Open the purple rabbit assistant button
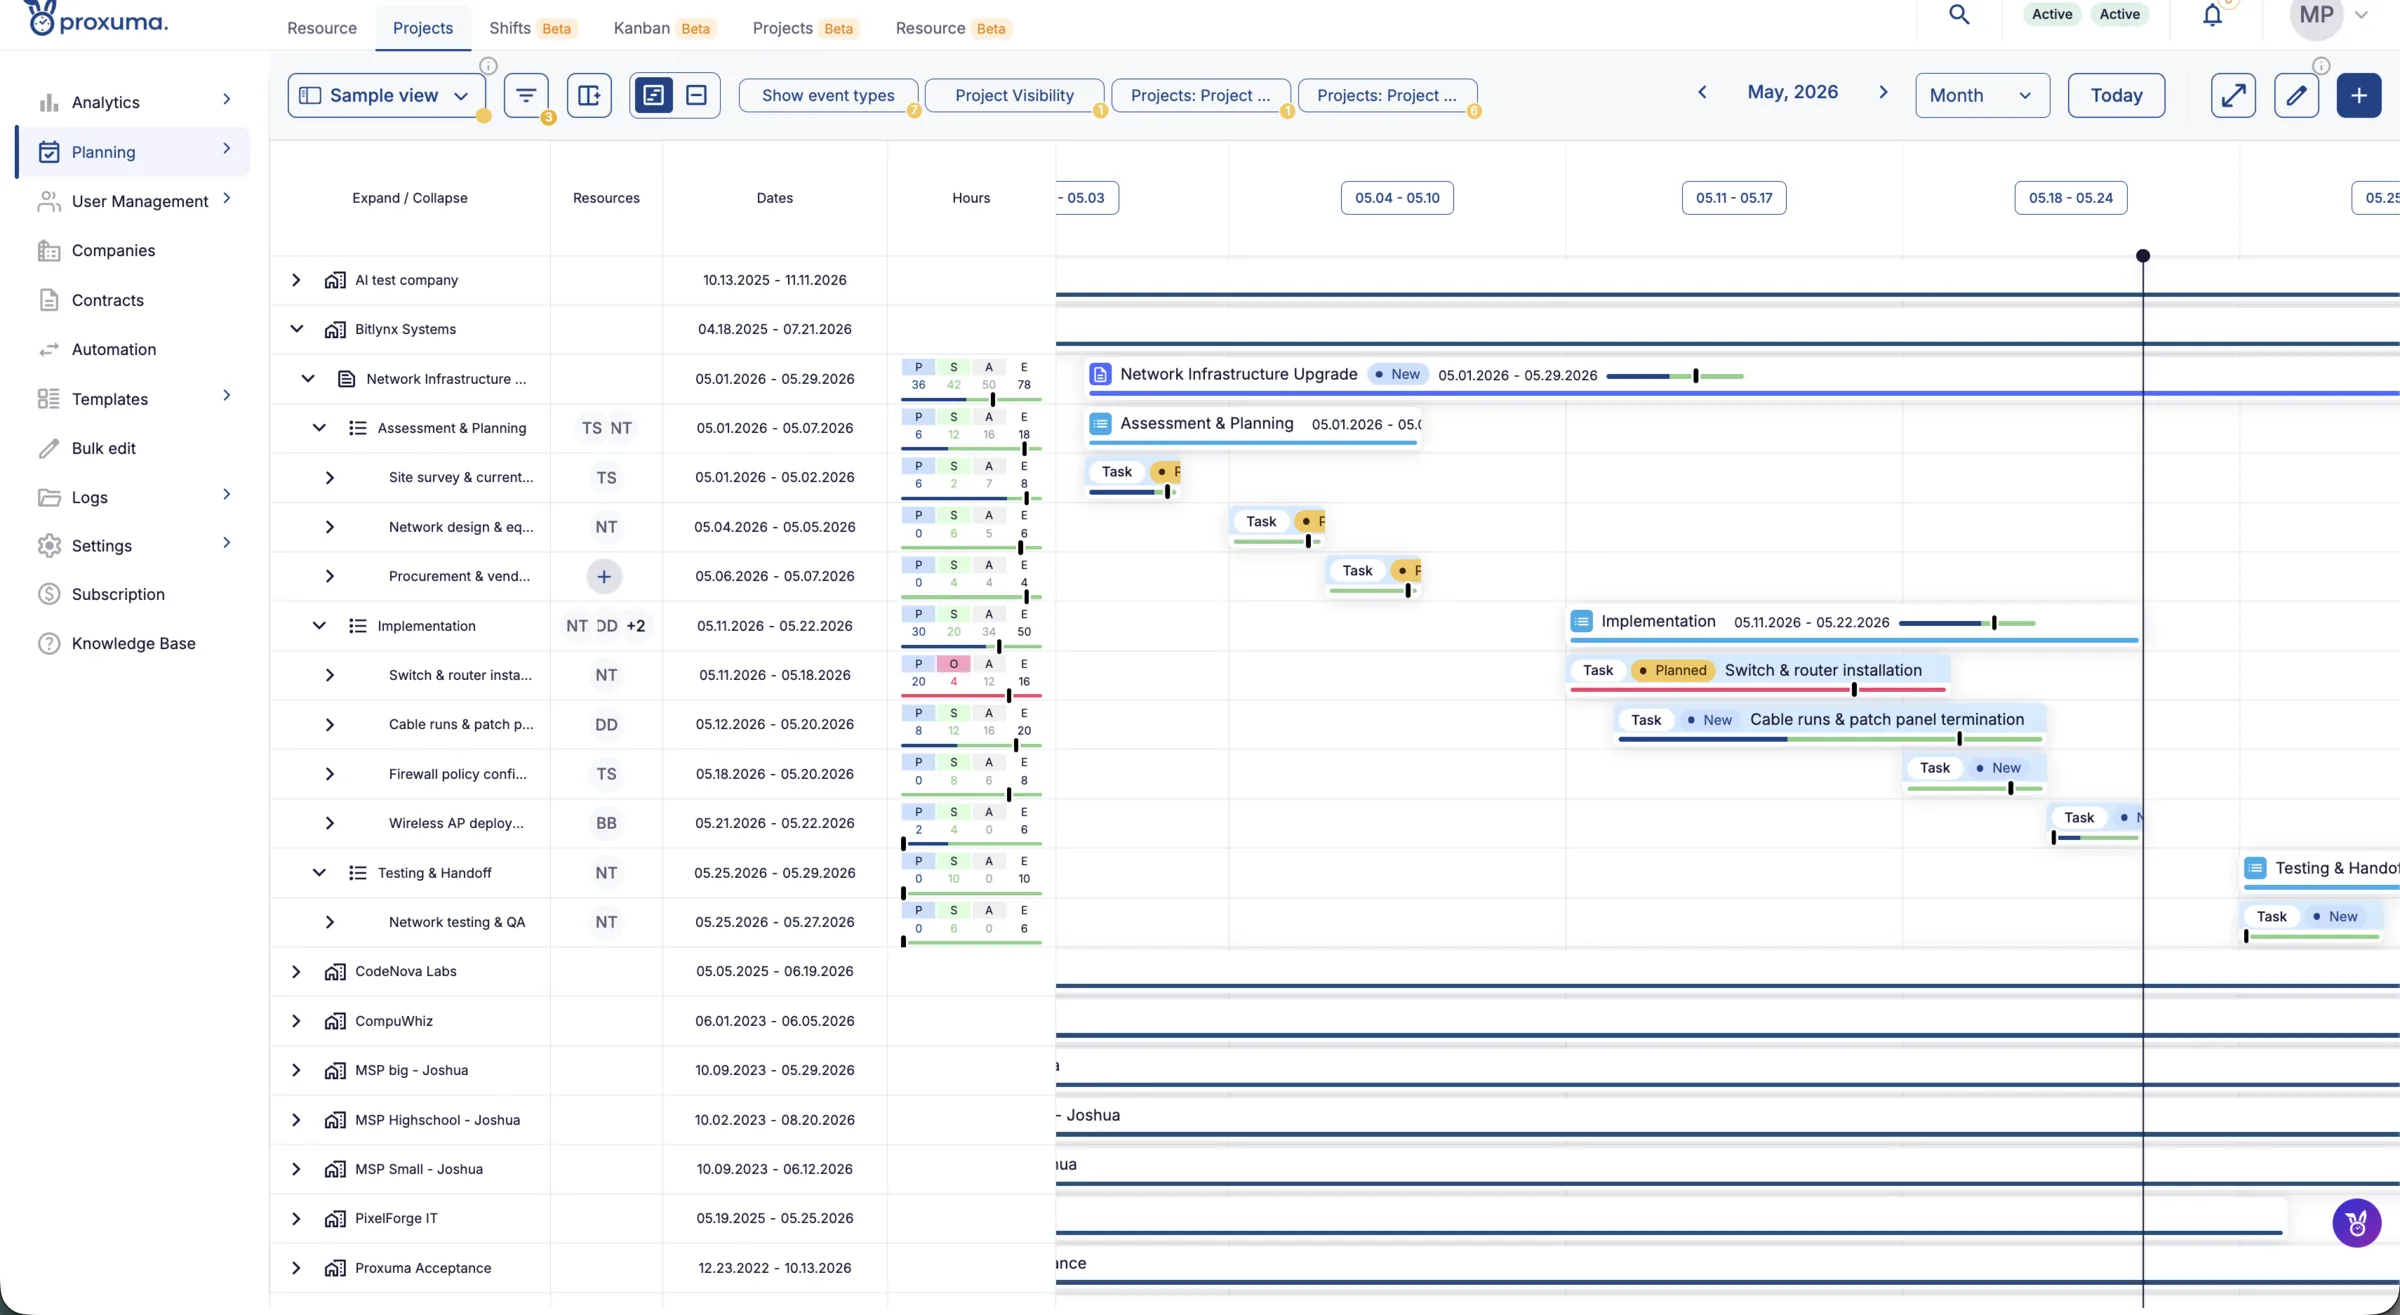Viewport: 2400px width, 1315px height. 2357,1223
